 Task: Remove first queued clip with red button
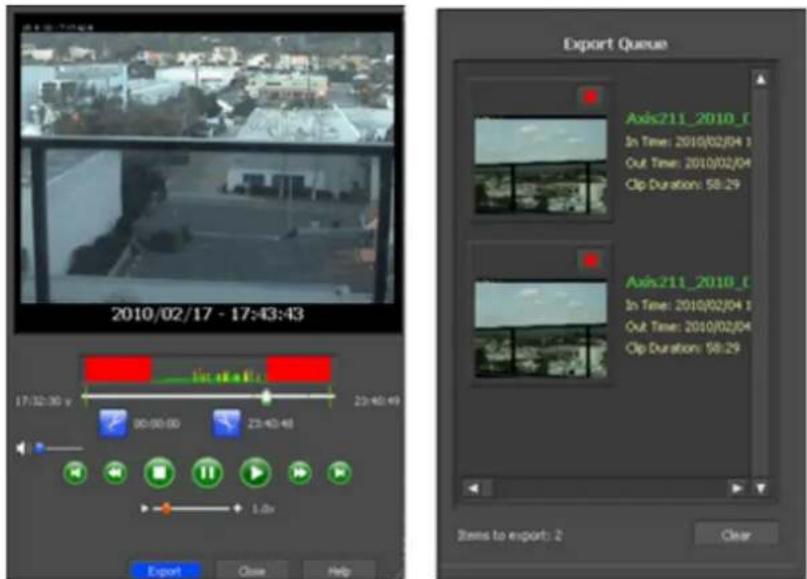[590, 97]
